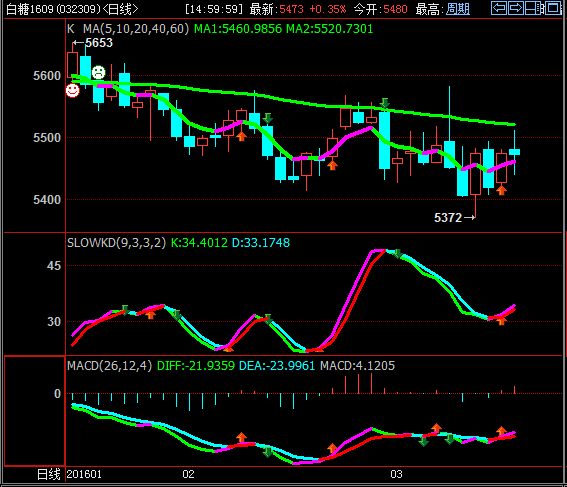Click the red smiley face marker
The image size is (567, 487).
tap(72, 90)
